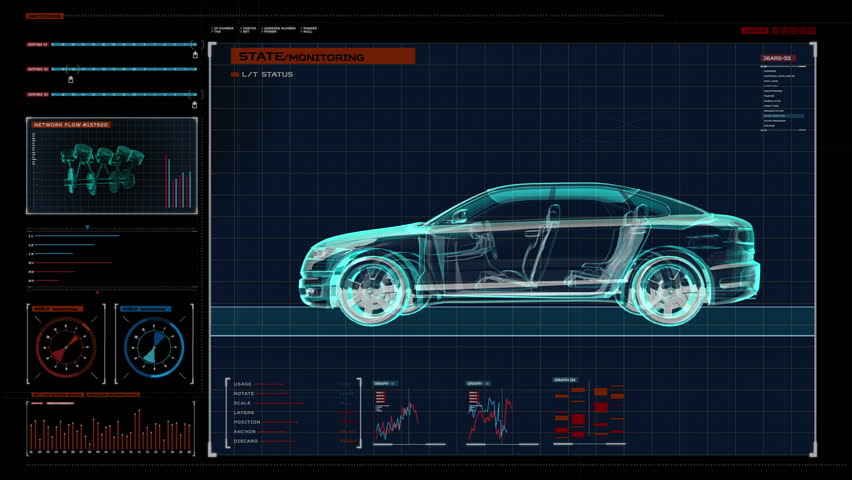Click the orange indicator beside L/T STATUS

[235, 75]
